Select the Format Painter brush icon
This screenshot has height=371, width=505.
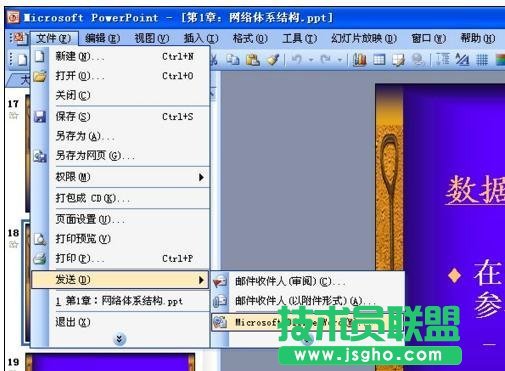pos(273,60)
